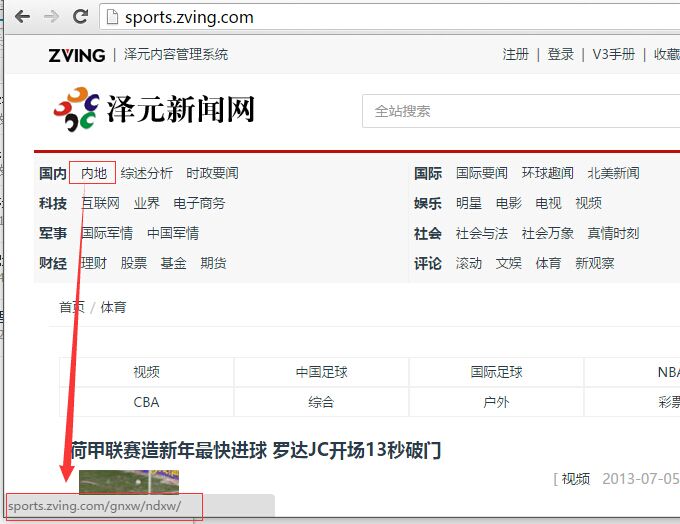Open 体育 under 评论 navigation row
The height and width of the screenshot is (524, 680).
(548, 263)
